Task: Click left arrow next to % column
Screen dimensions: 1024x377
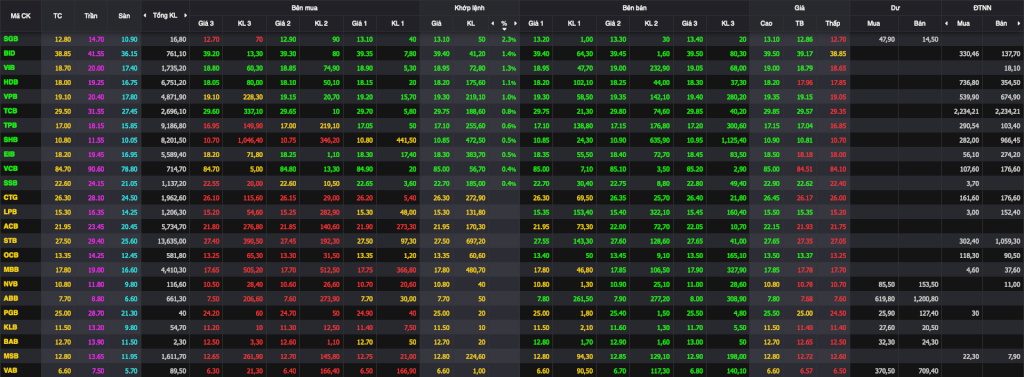Action: click(493, 24)
